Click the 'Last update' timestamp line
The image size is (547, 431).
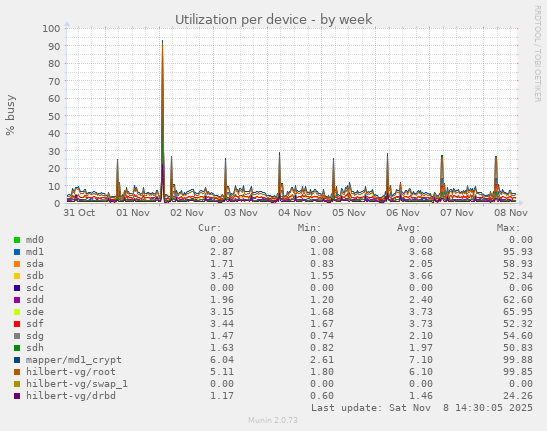[422, 408]
